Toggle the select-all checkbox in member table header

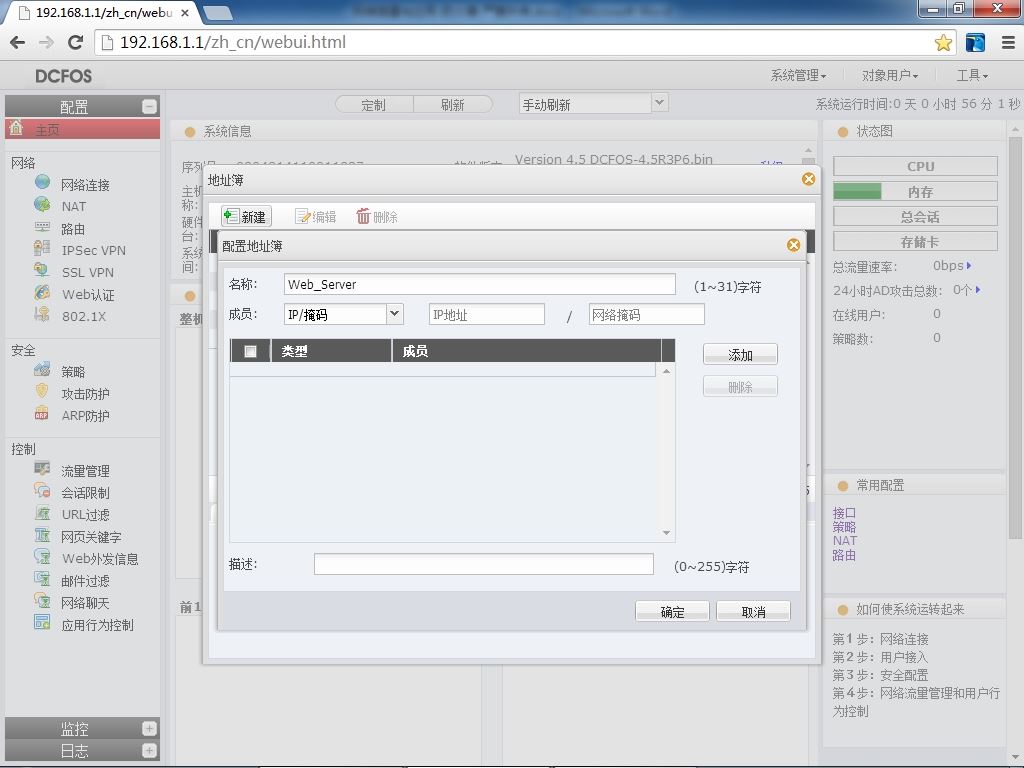coord(250,351)
